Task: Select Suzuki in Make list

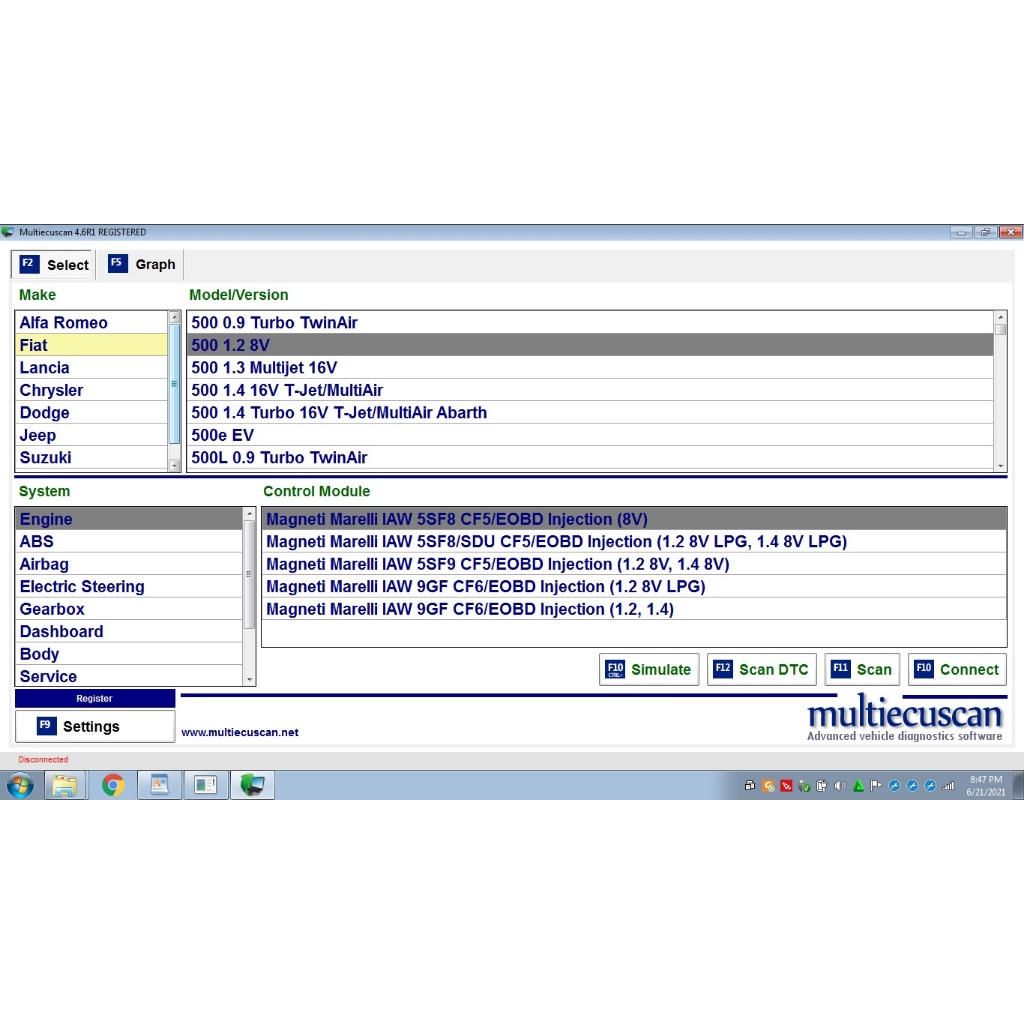Action: (91, 458)
